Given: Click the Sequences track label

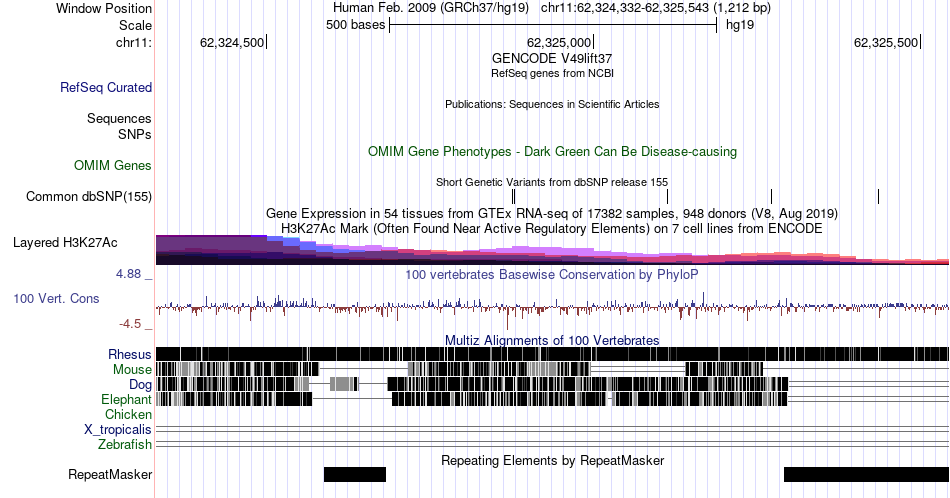Looking at the screenshot, I should click(x=119, y=118).
